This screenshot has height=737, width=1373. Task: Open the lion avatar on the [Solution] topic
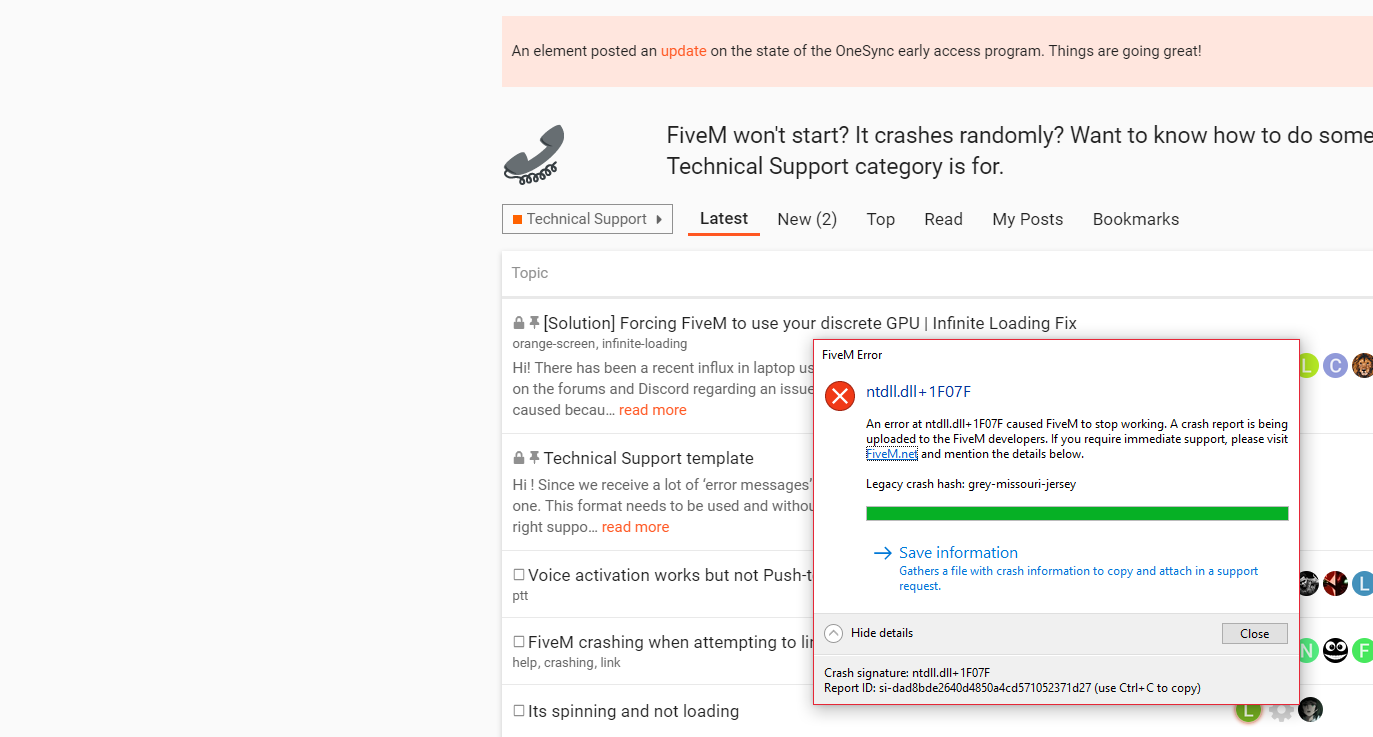point(1363,366)
